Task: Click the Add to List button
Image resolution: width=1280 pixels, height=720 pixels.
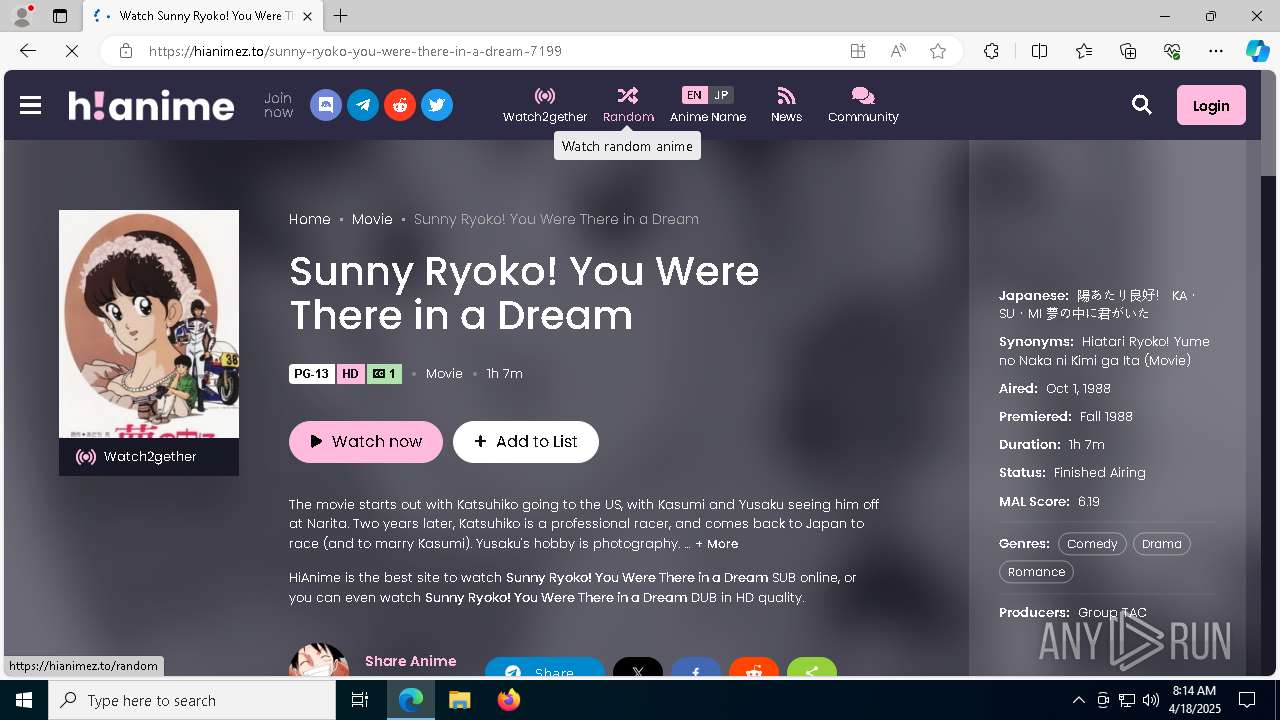Action: point(526,442)
